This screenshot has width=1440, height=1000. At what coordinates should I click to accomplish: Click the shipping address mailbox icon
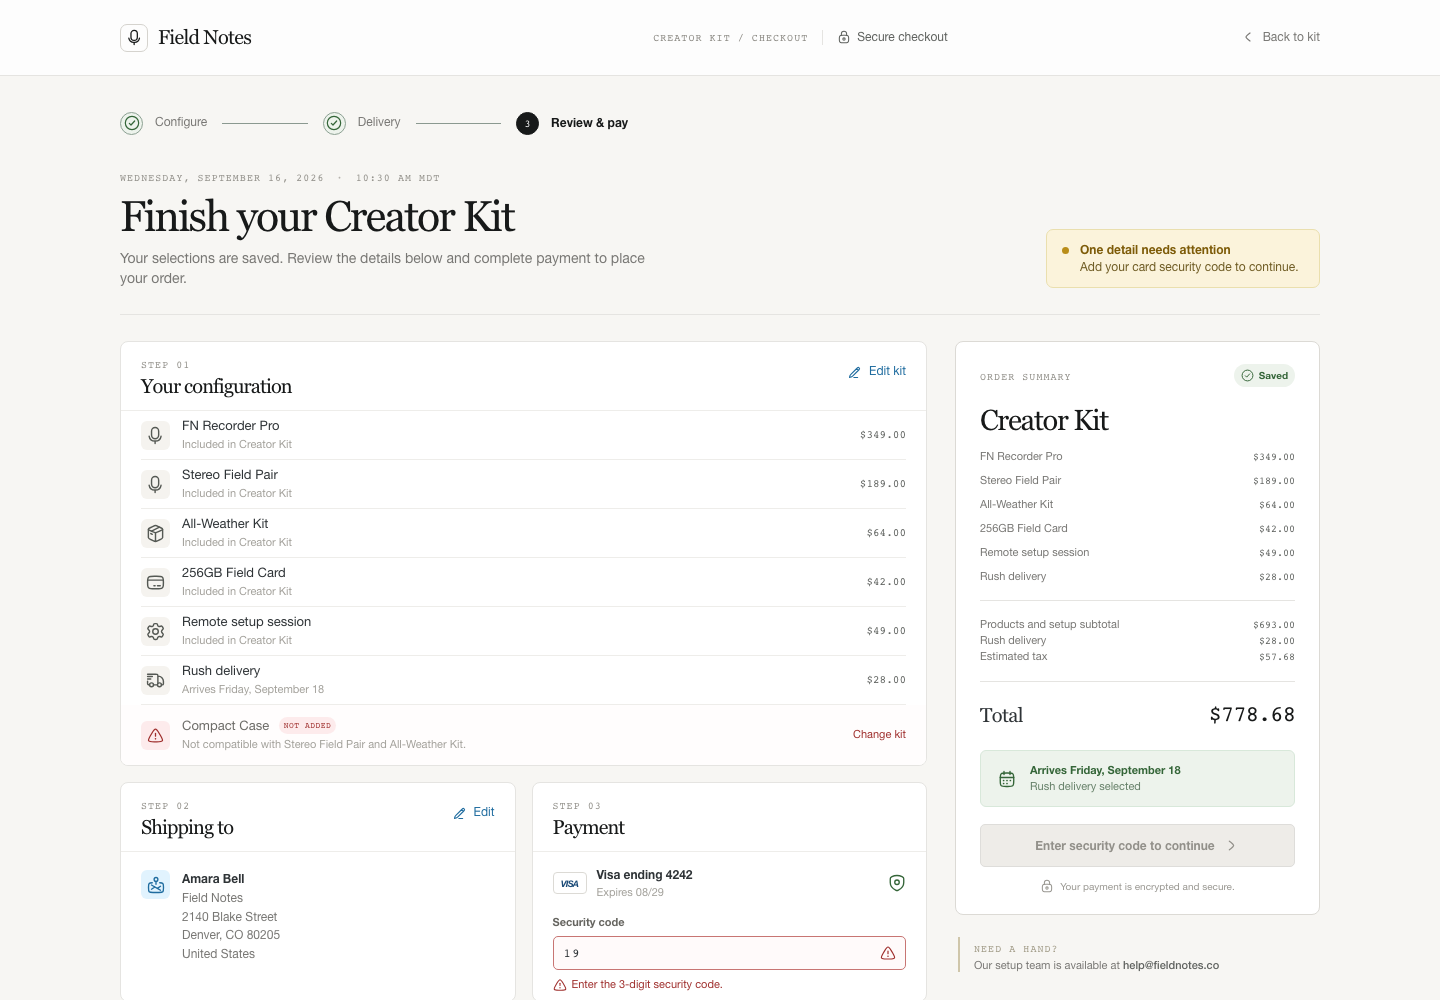pos(155,885)
